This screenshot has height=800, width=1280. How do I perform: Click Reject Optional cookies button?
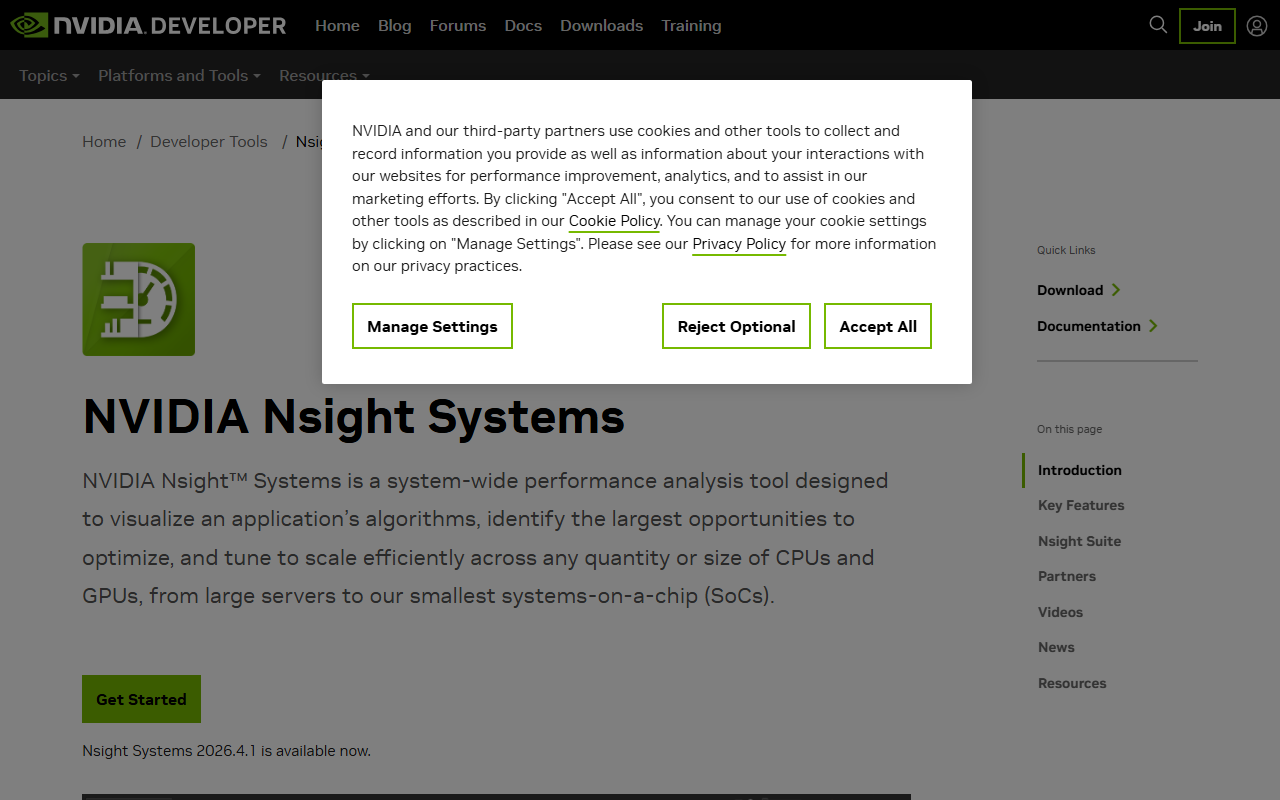click(736, 326)
